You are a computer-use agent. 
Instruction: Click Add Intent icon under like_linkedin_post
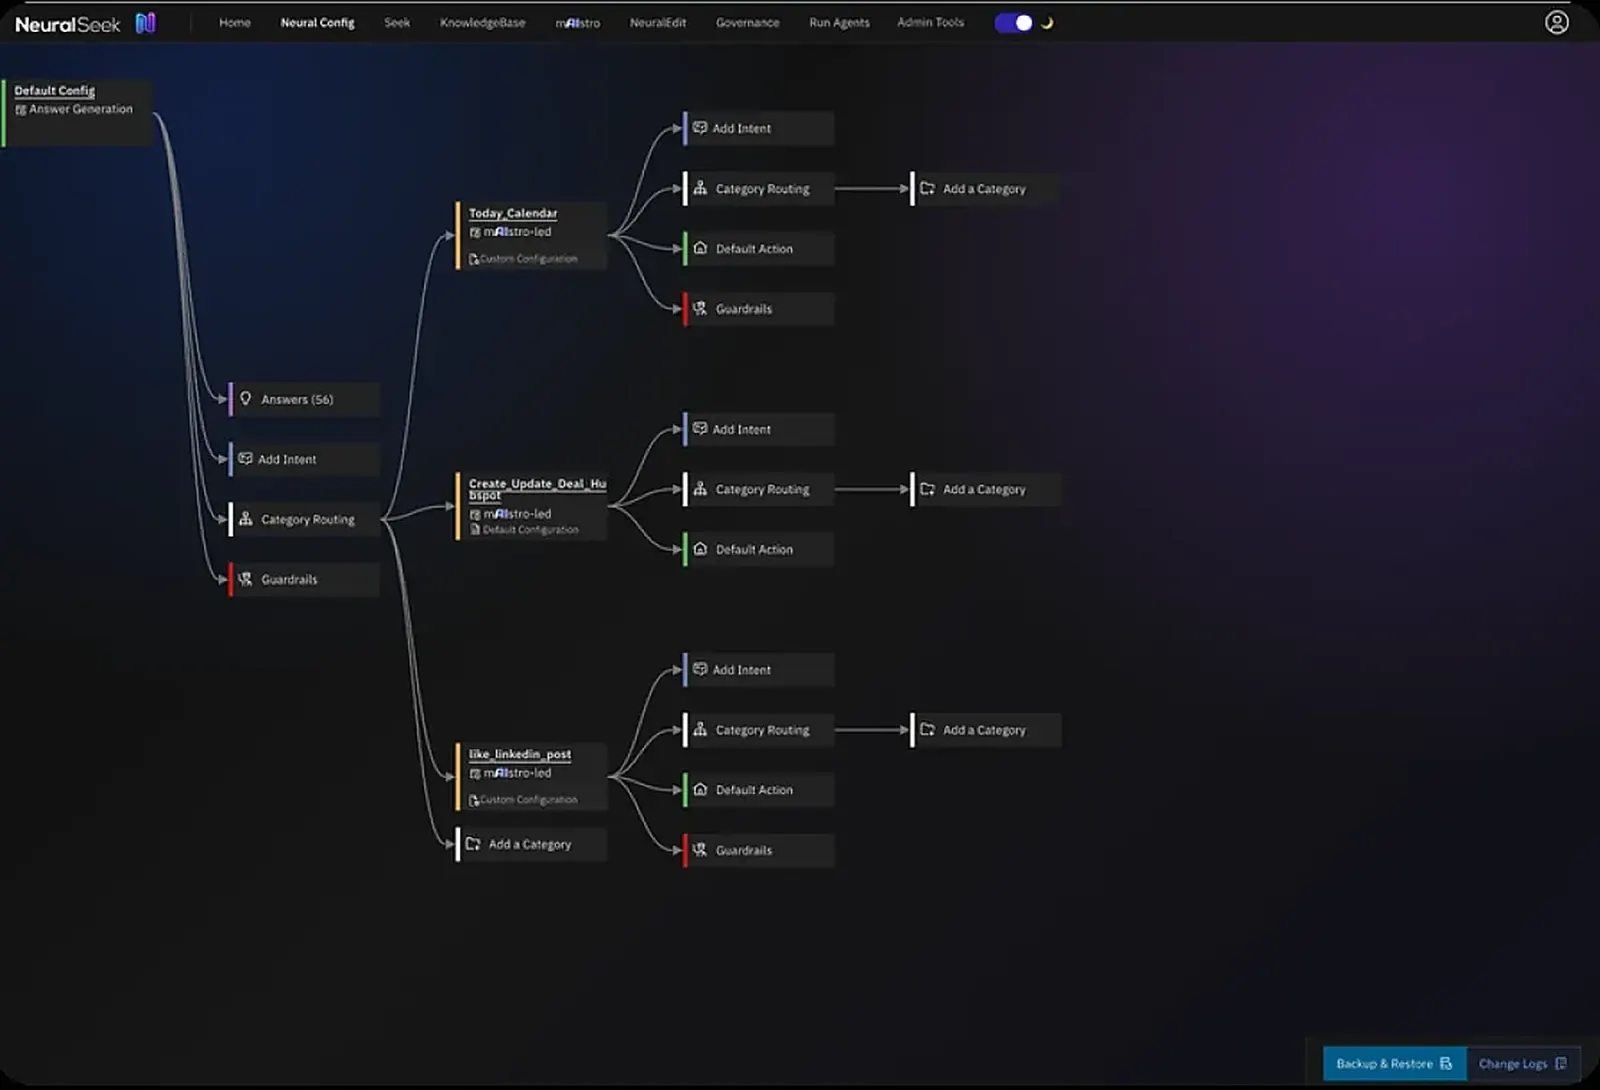pos(700,670)
